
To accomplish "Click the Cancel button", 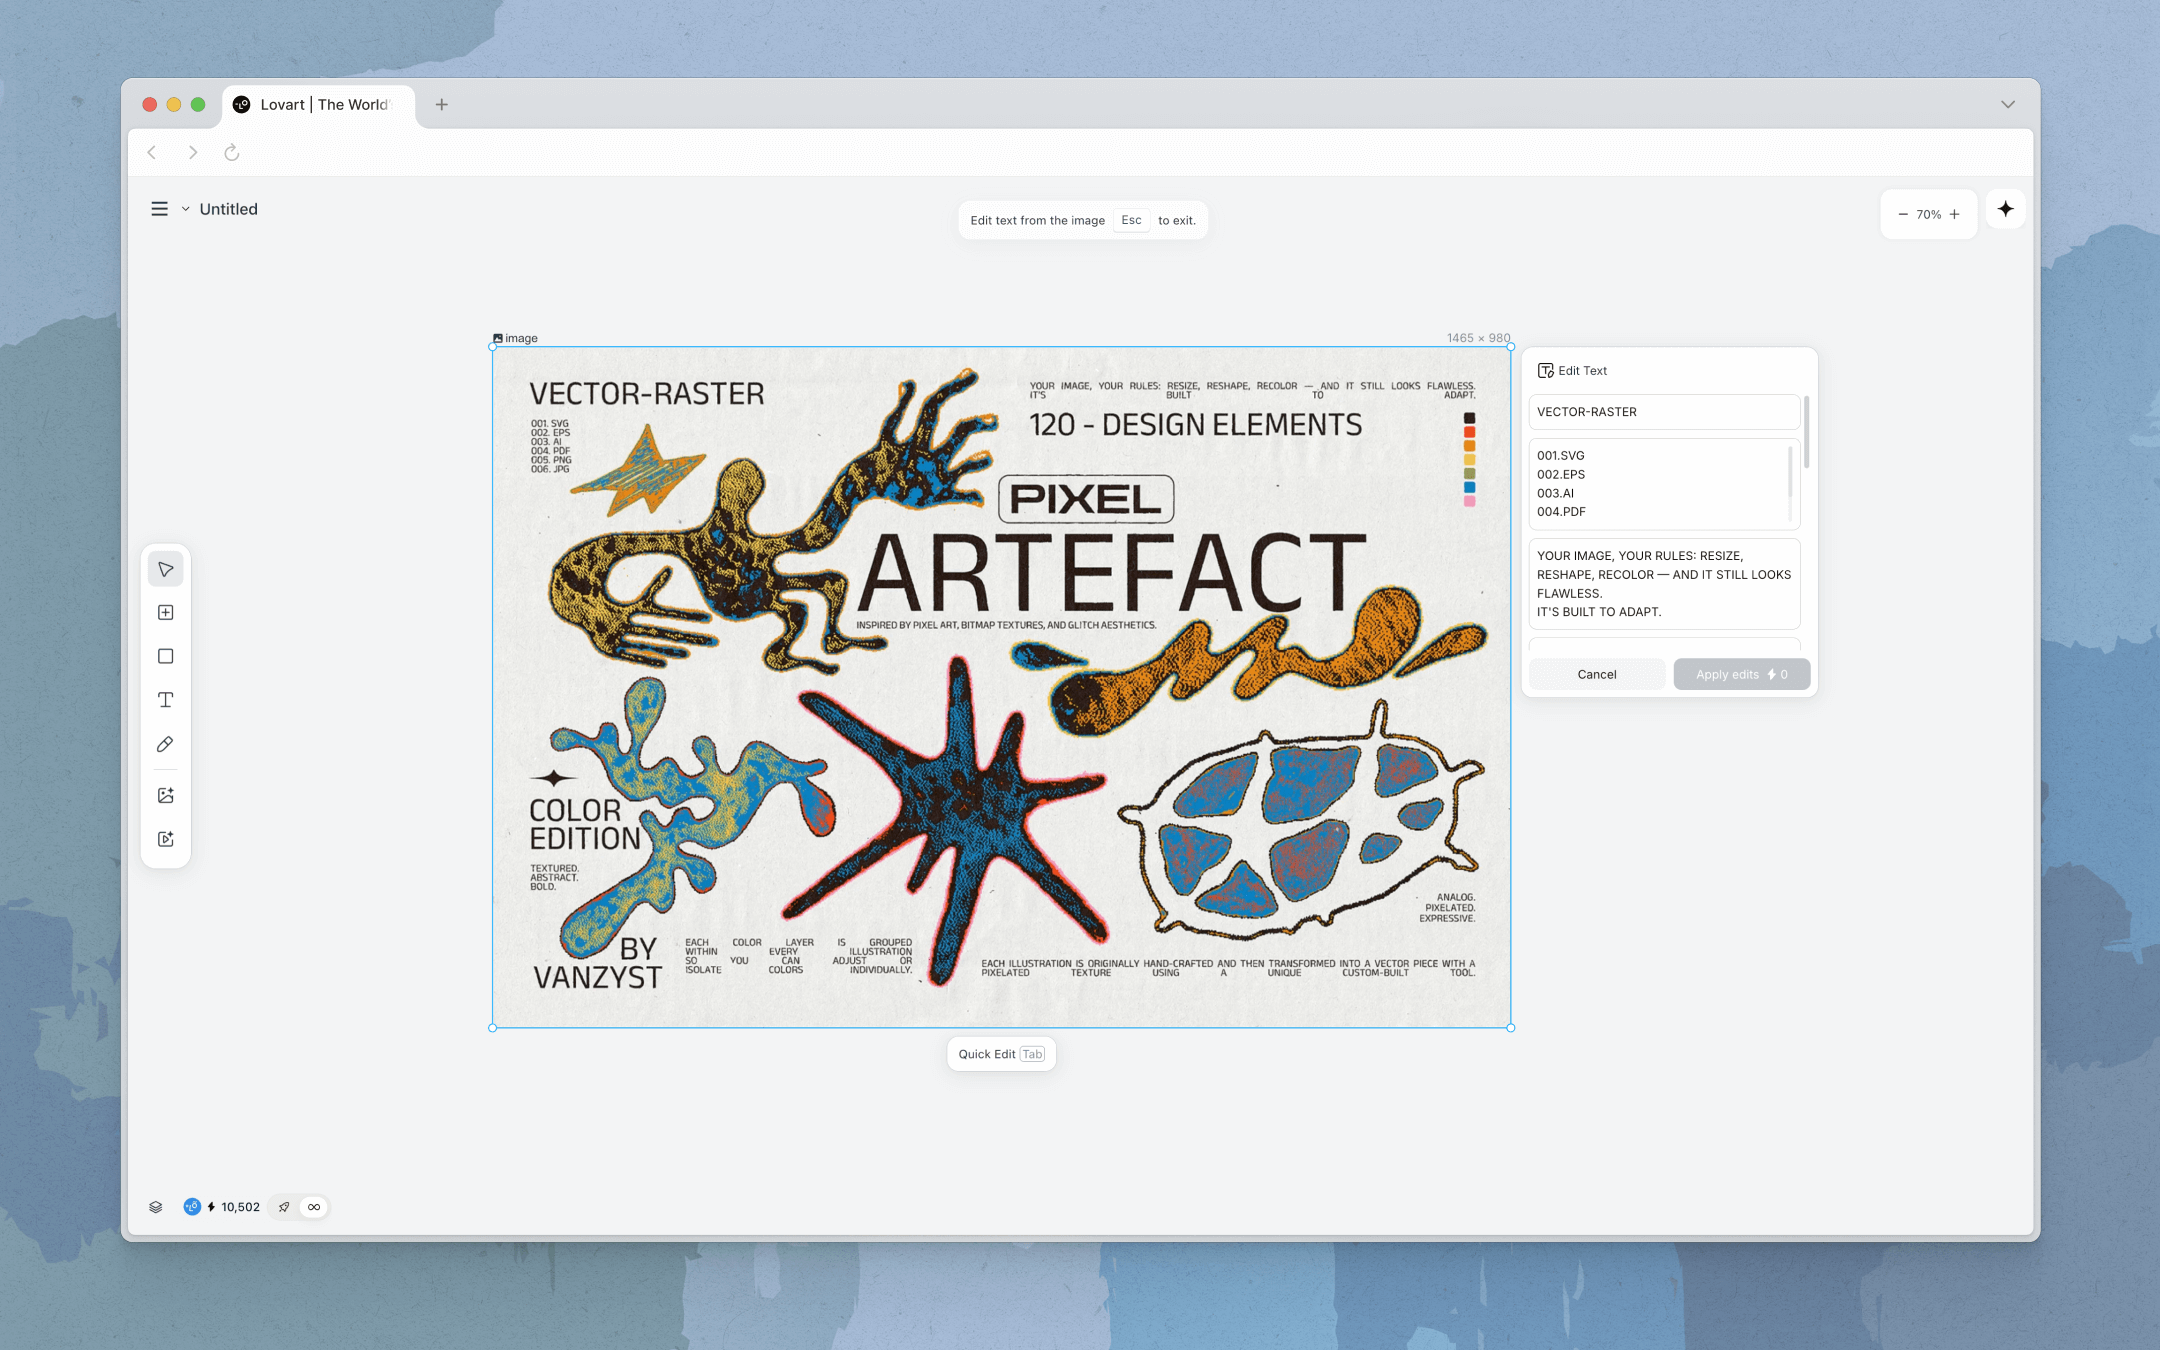I will pos(1596,674).
